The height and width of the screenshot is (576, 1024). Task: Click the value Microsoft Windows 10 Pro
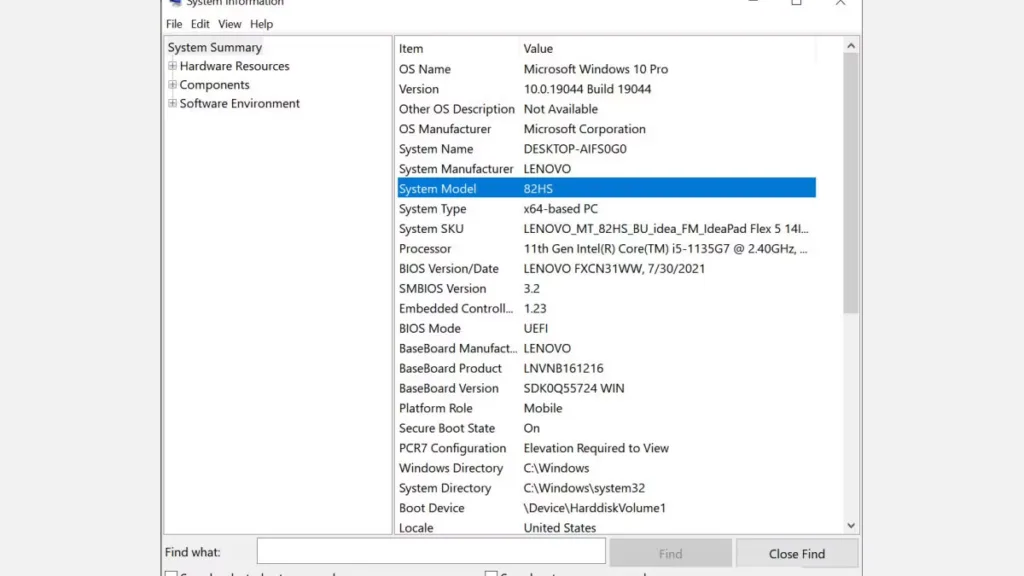click(x=596, y=69)
